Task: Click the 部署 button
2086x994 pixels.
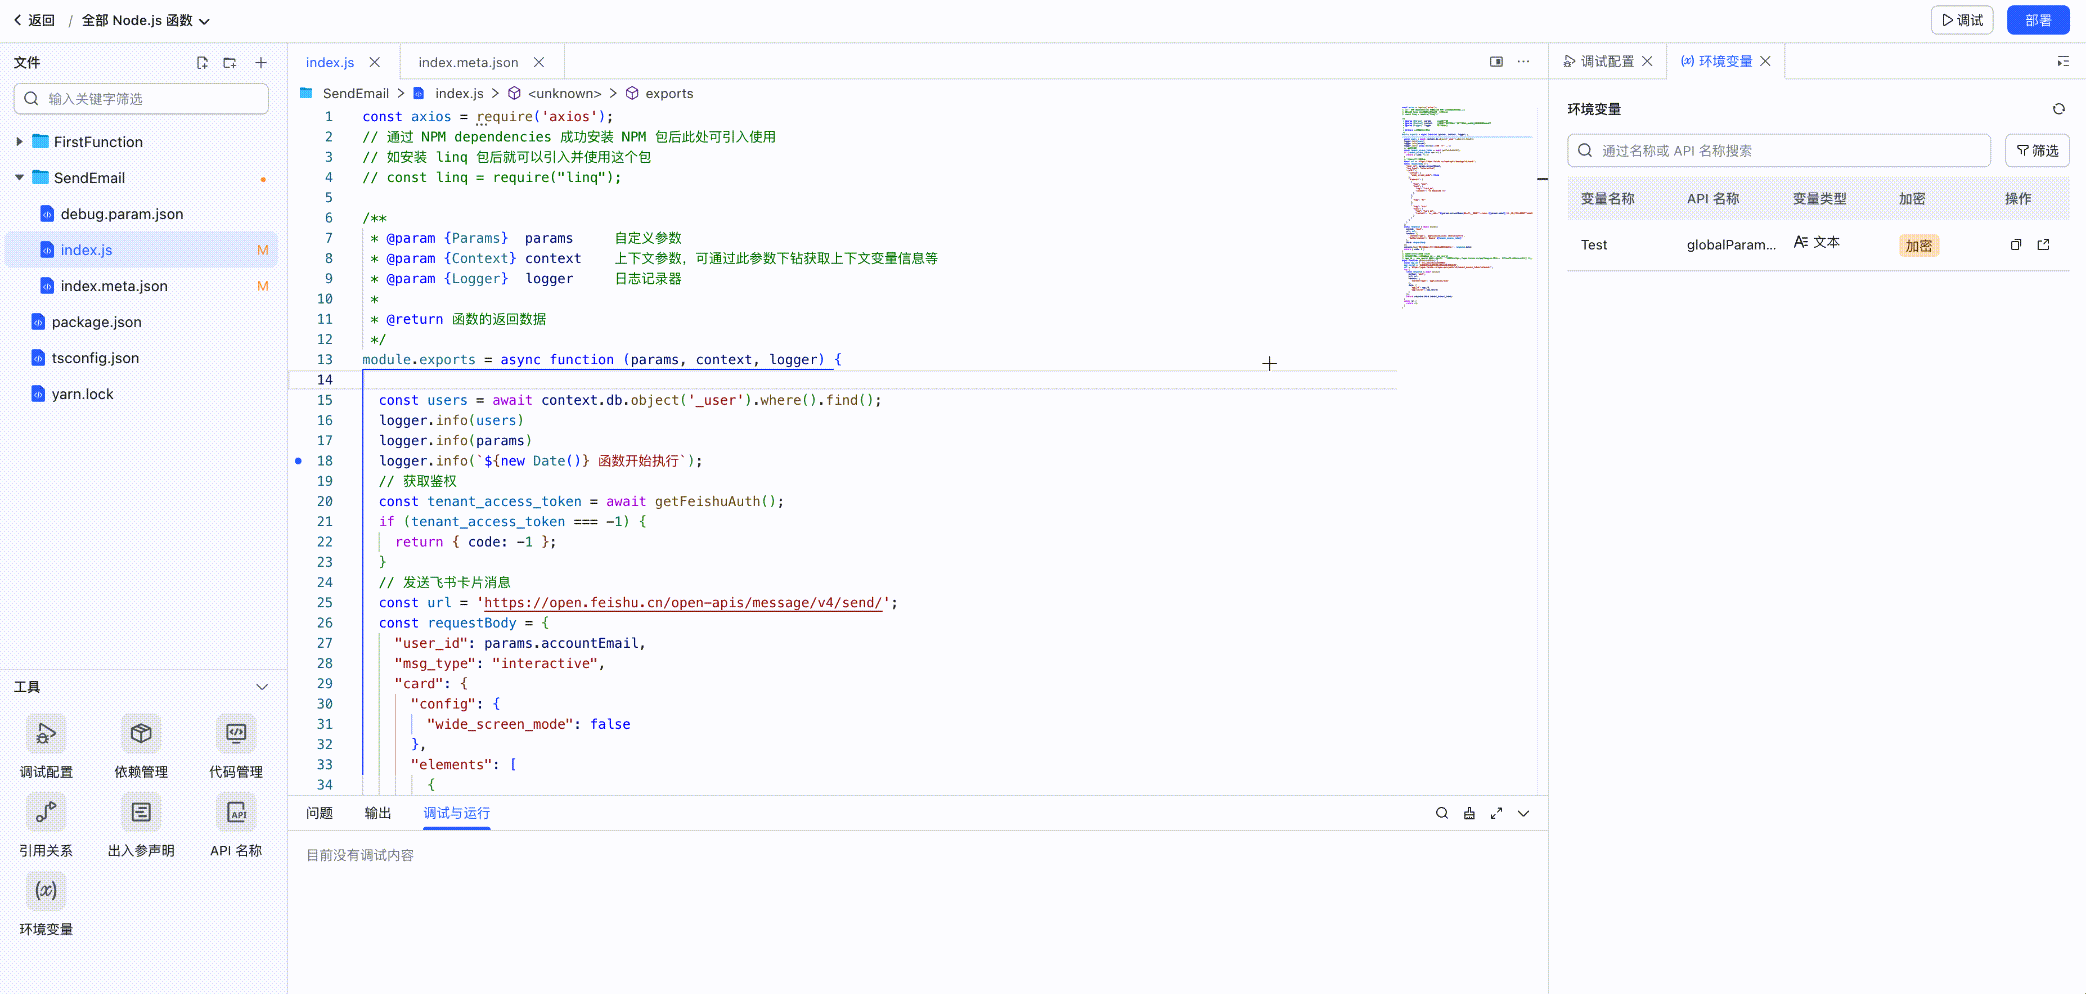Action: click(x=2038, y=20)
